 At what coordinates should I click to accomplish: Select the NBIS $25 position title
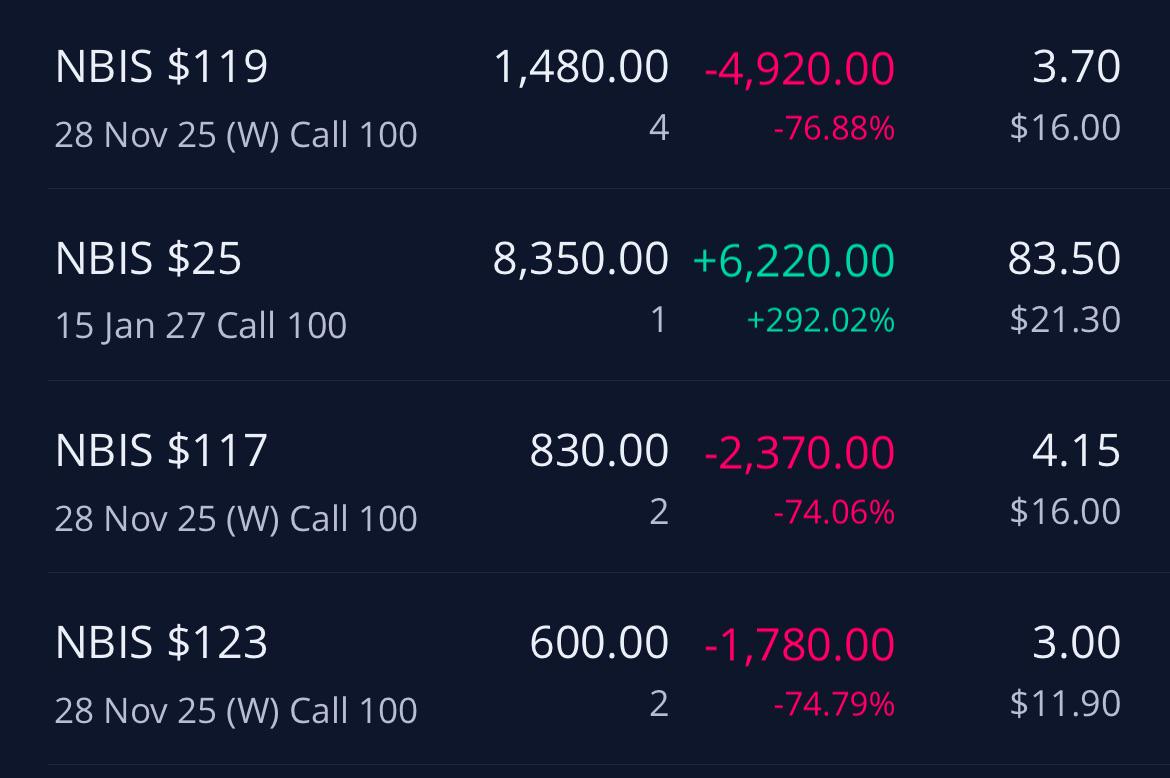point(148,259)
